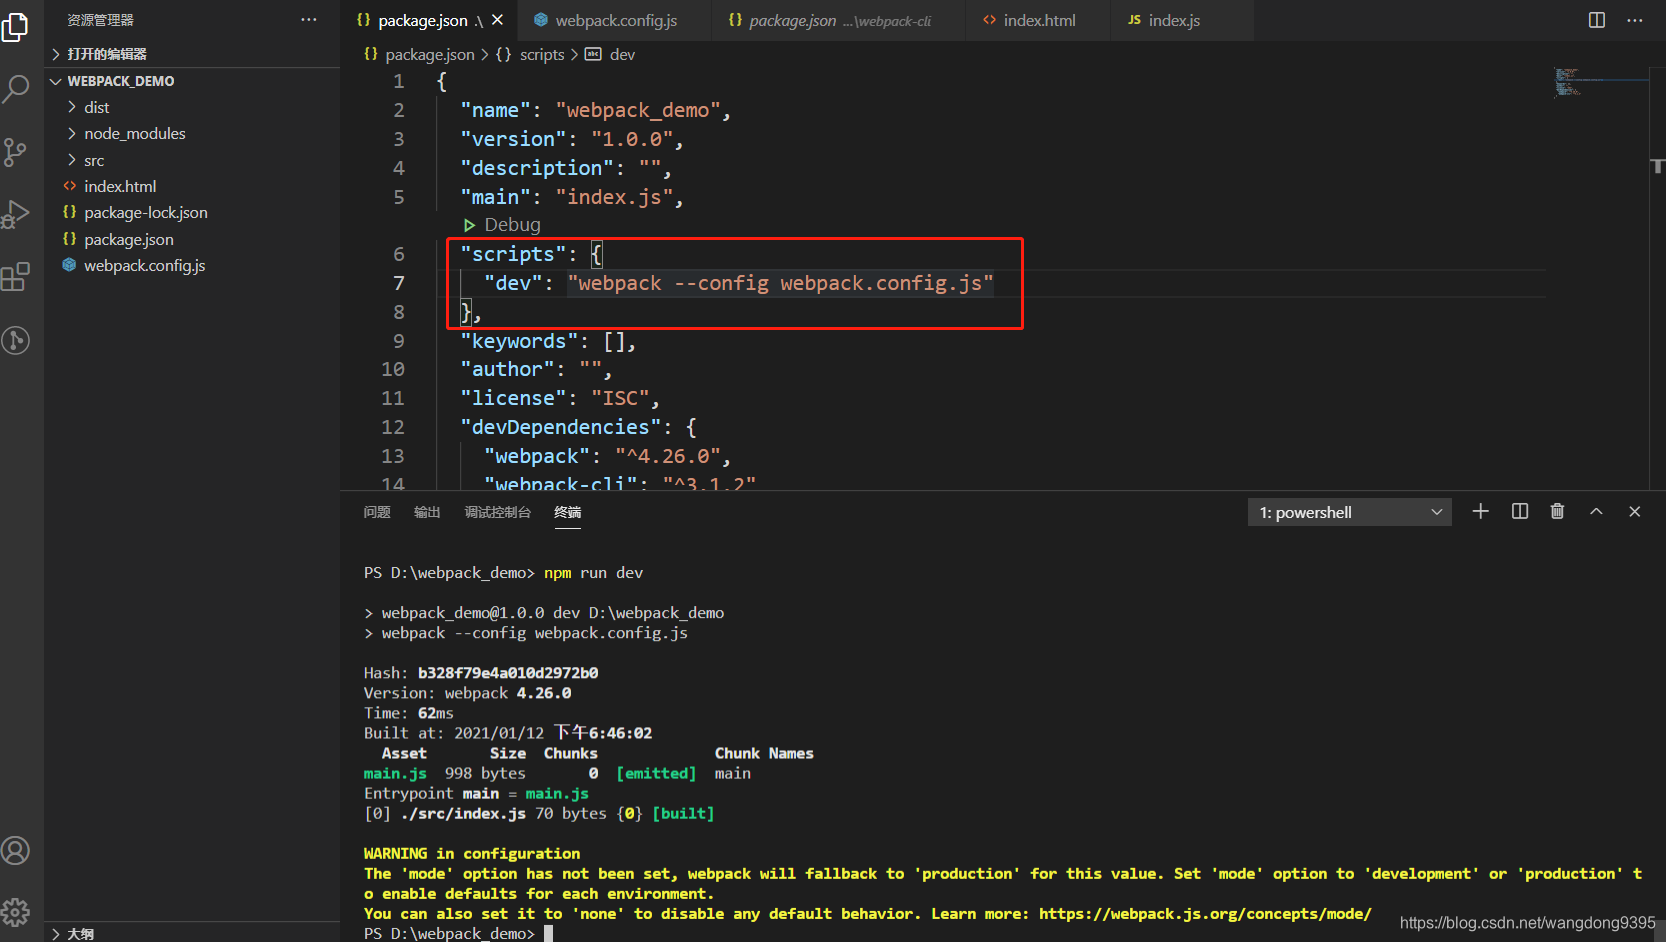Click the "license" key on line 11

point(513,398)
